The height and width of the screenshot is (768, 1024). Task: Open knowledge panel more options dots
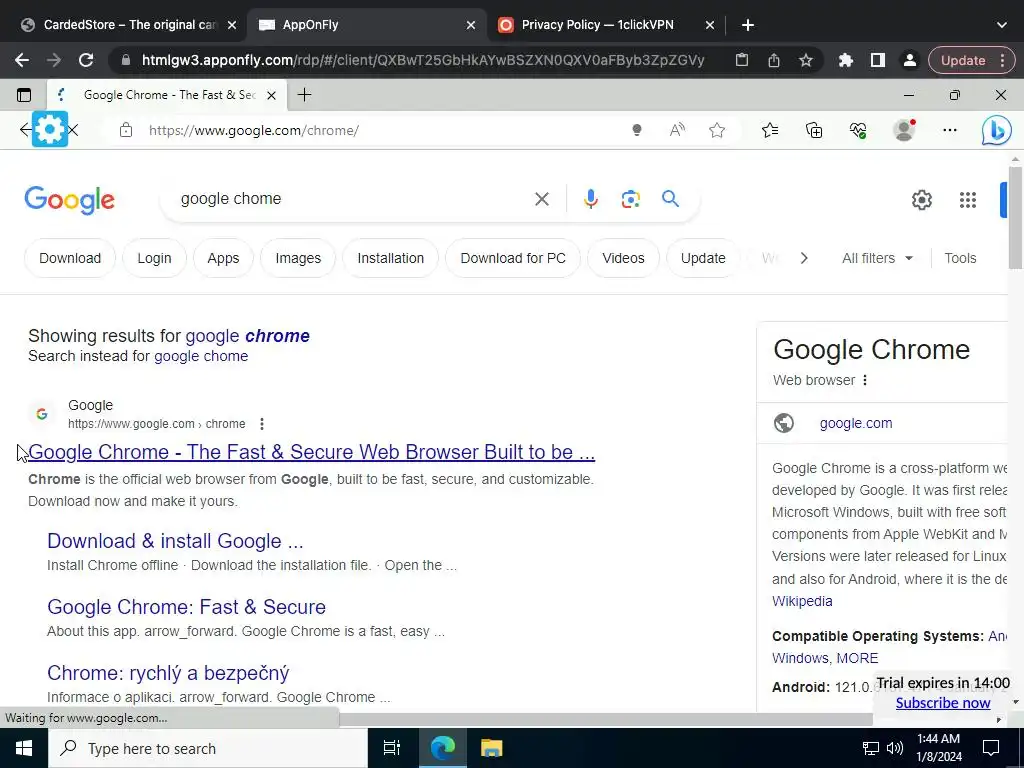(x=865, y=380)
